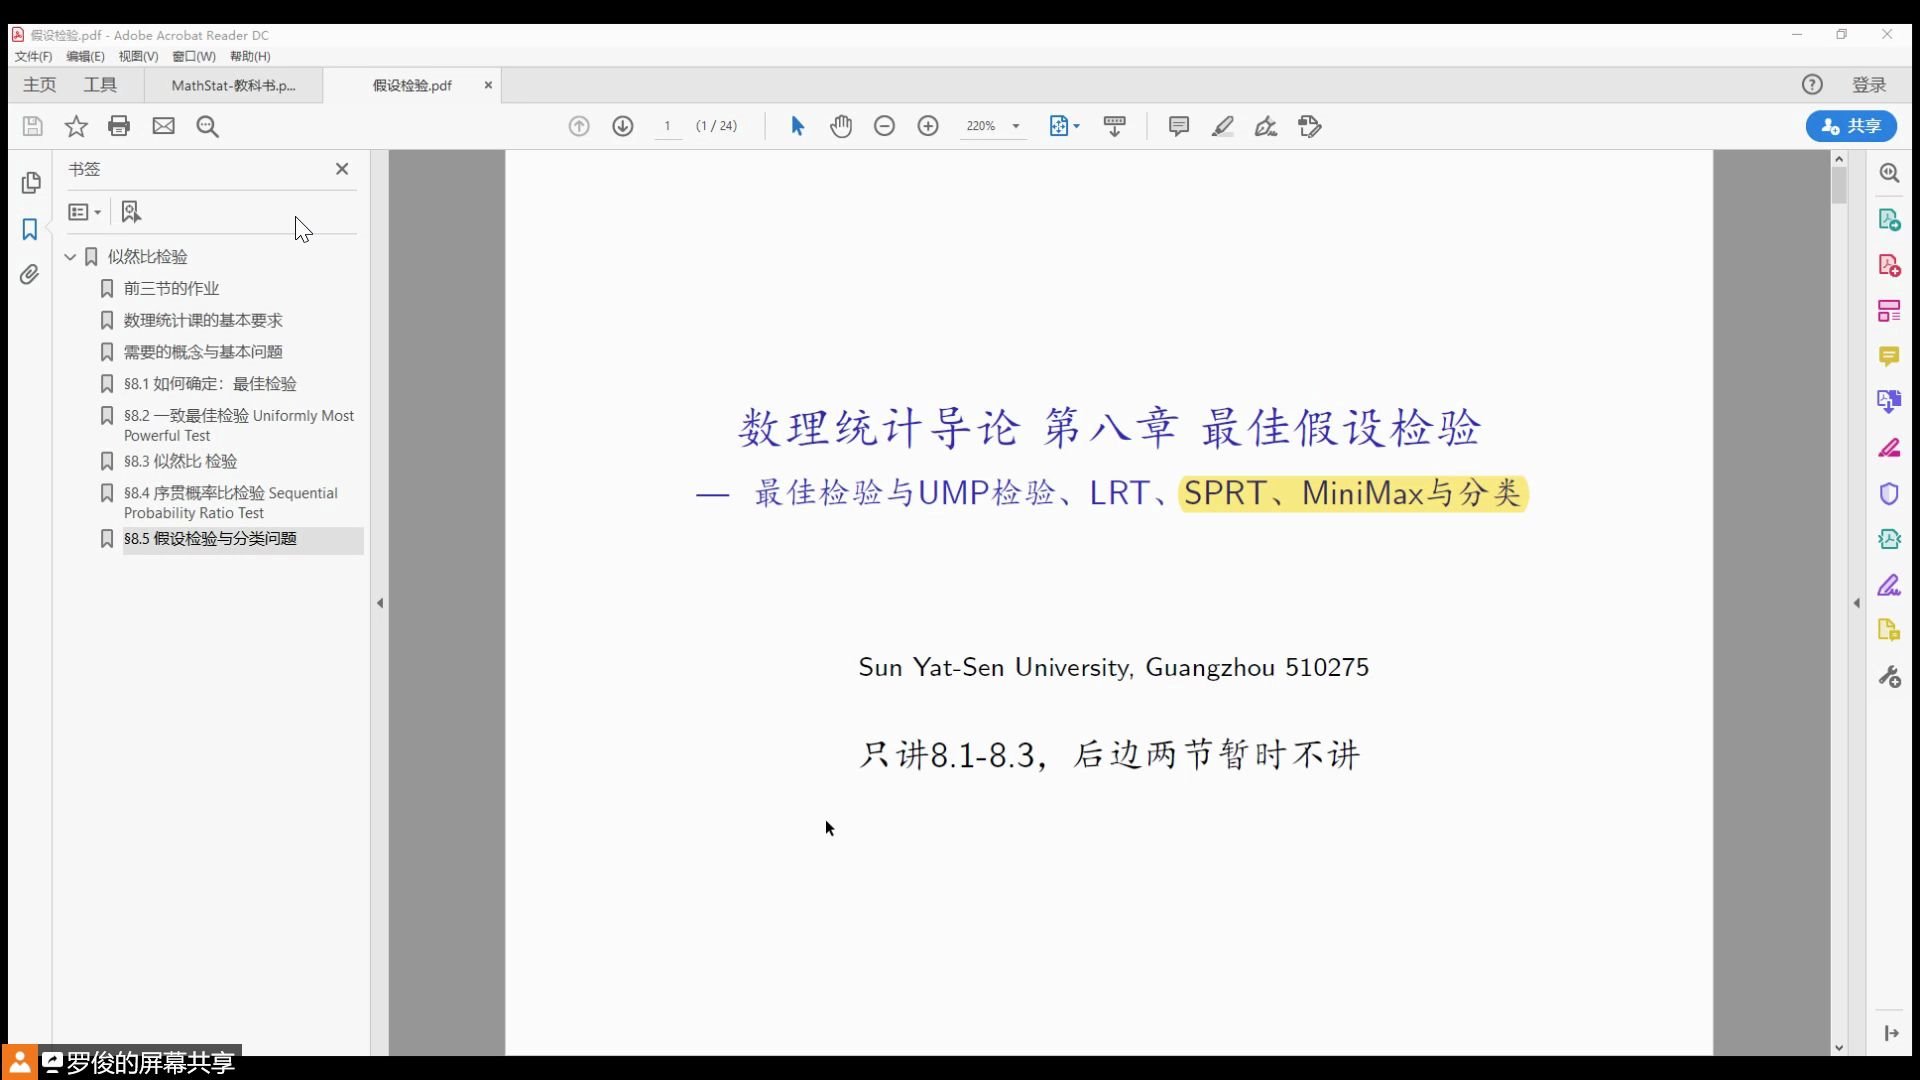The image size is (1920, 1080).
Task: Click scroll down arrow of document
Action: [x=1839, y=1047]
